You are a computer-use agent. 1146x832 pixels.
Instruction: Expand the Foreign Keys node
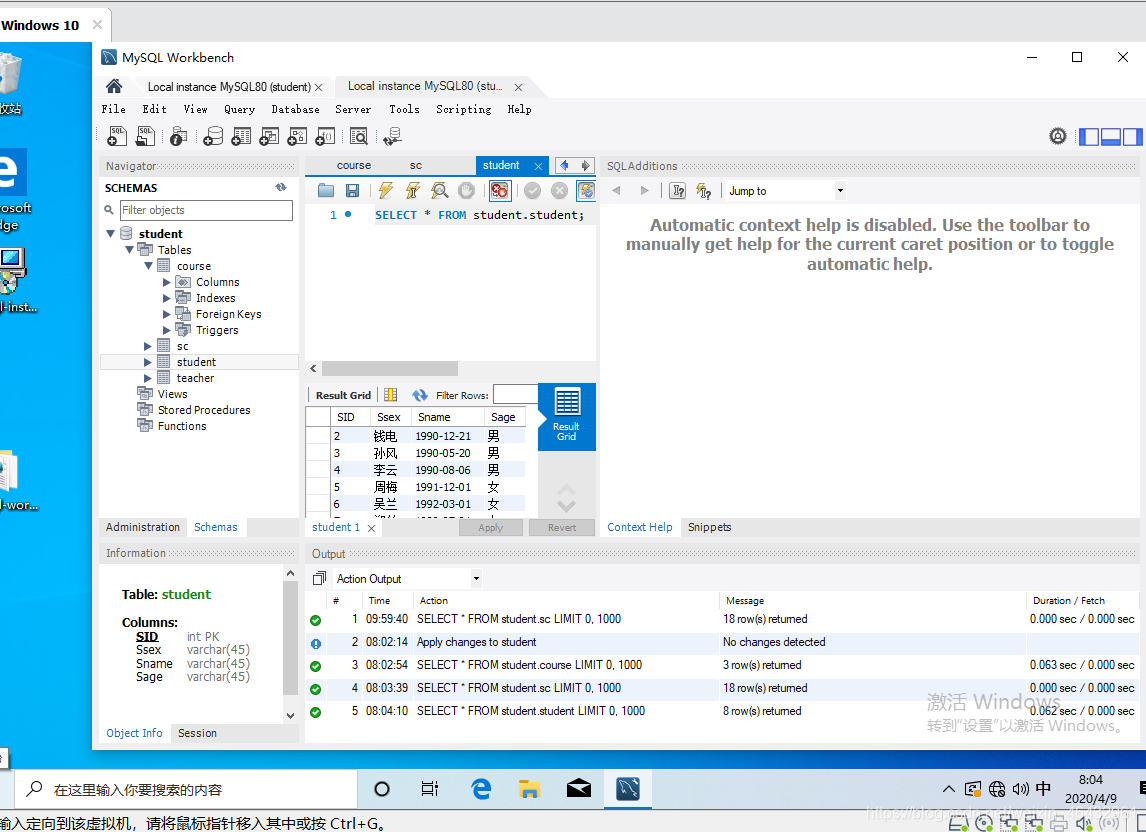click(167, 314)
